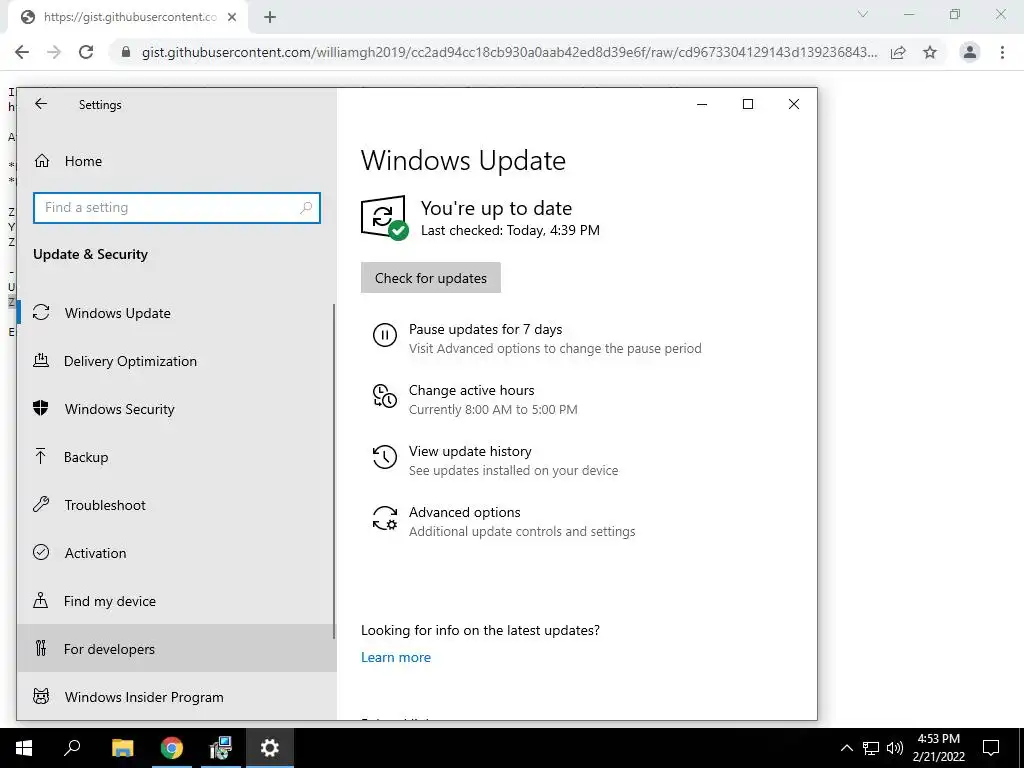The height and width of the screenshot is (768, 1024).
Task: Open Settings Home page
Action: [x=176, y=161]
